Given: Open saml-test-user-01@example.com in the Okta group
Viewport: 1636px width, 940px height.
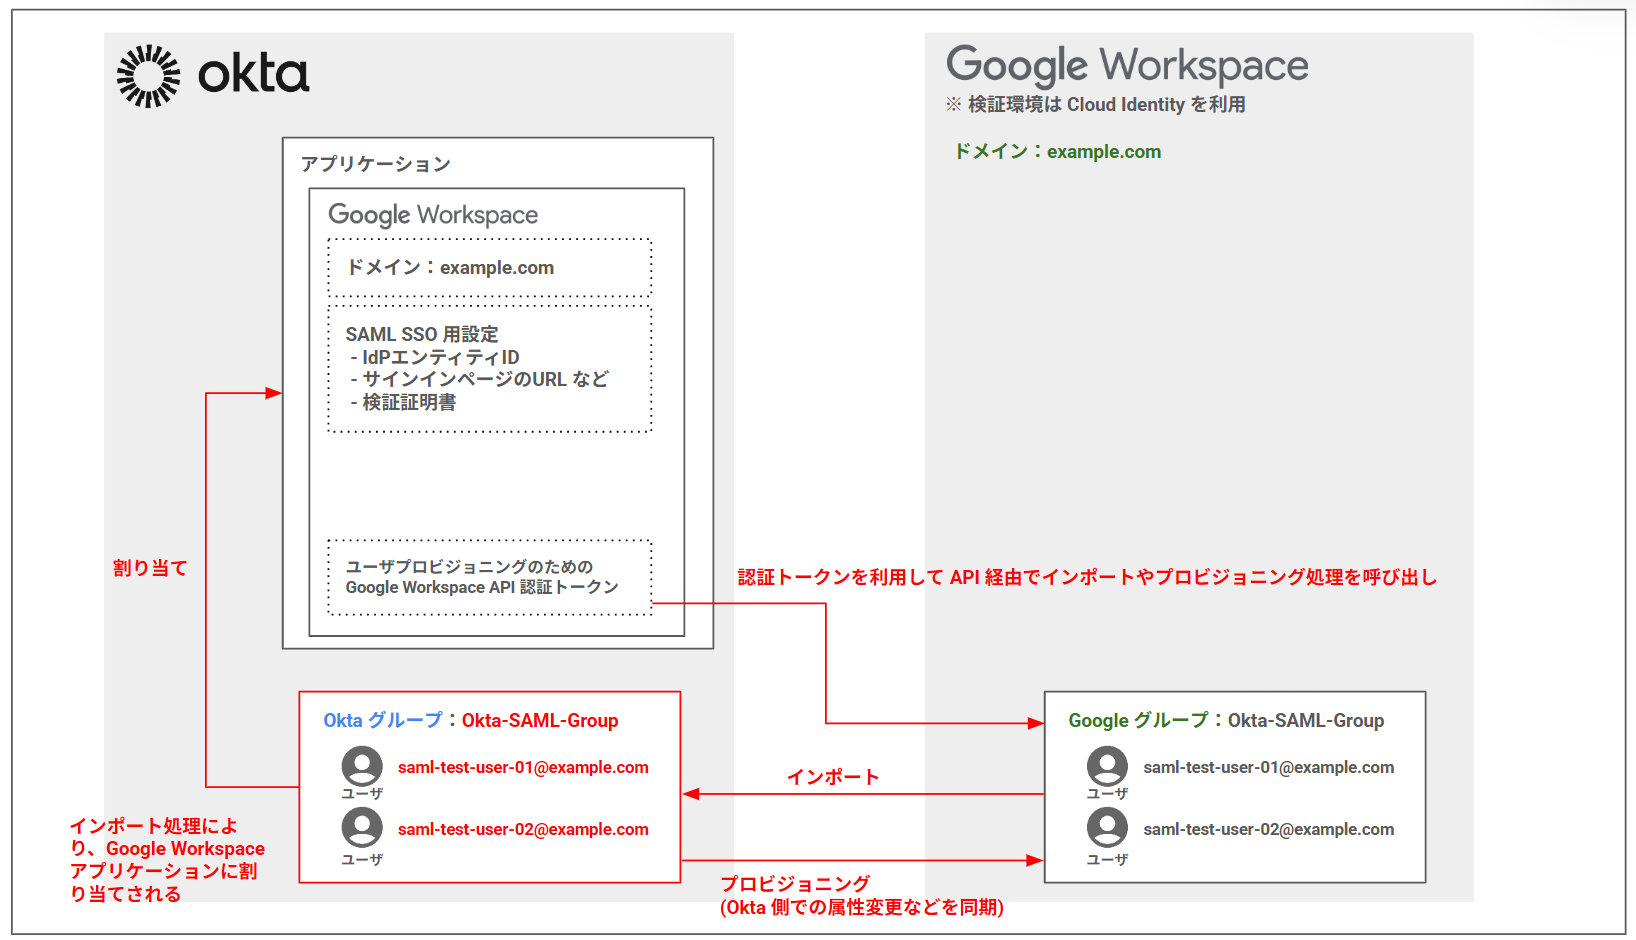Looking at the screenshot, I should point(522,767).
